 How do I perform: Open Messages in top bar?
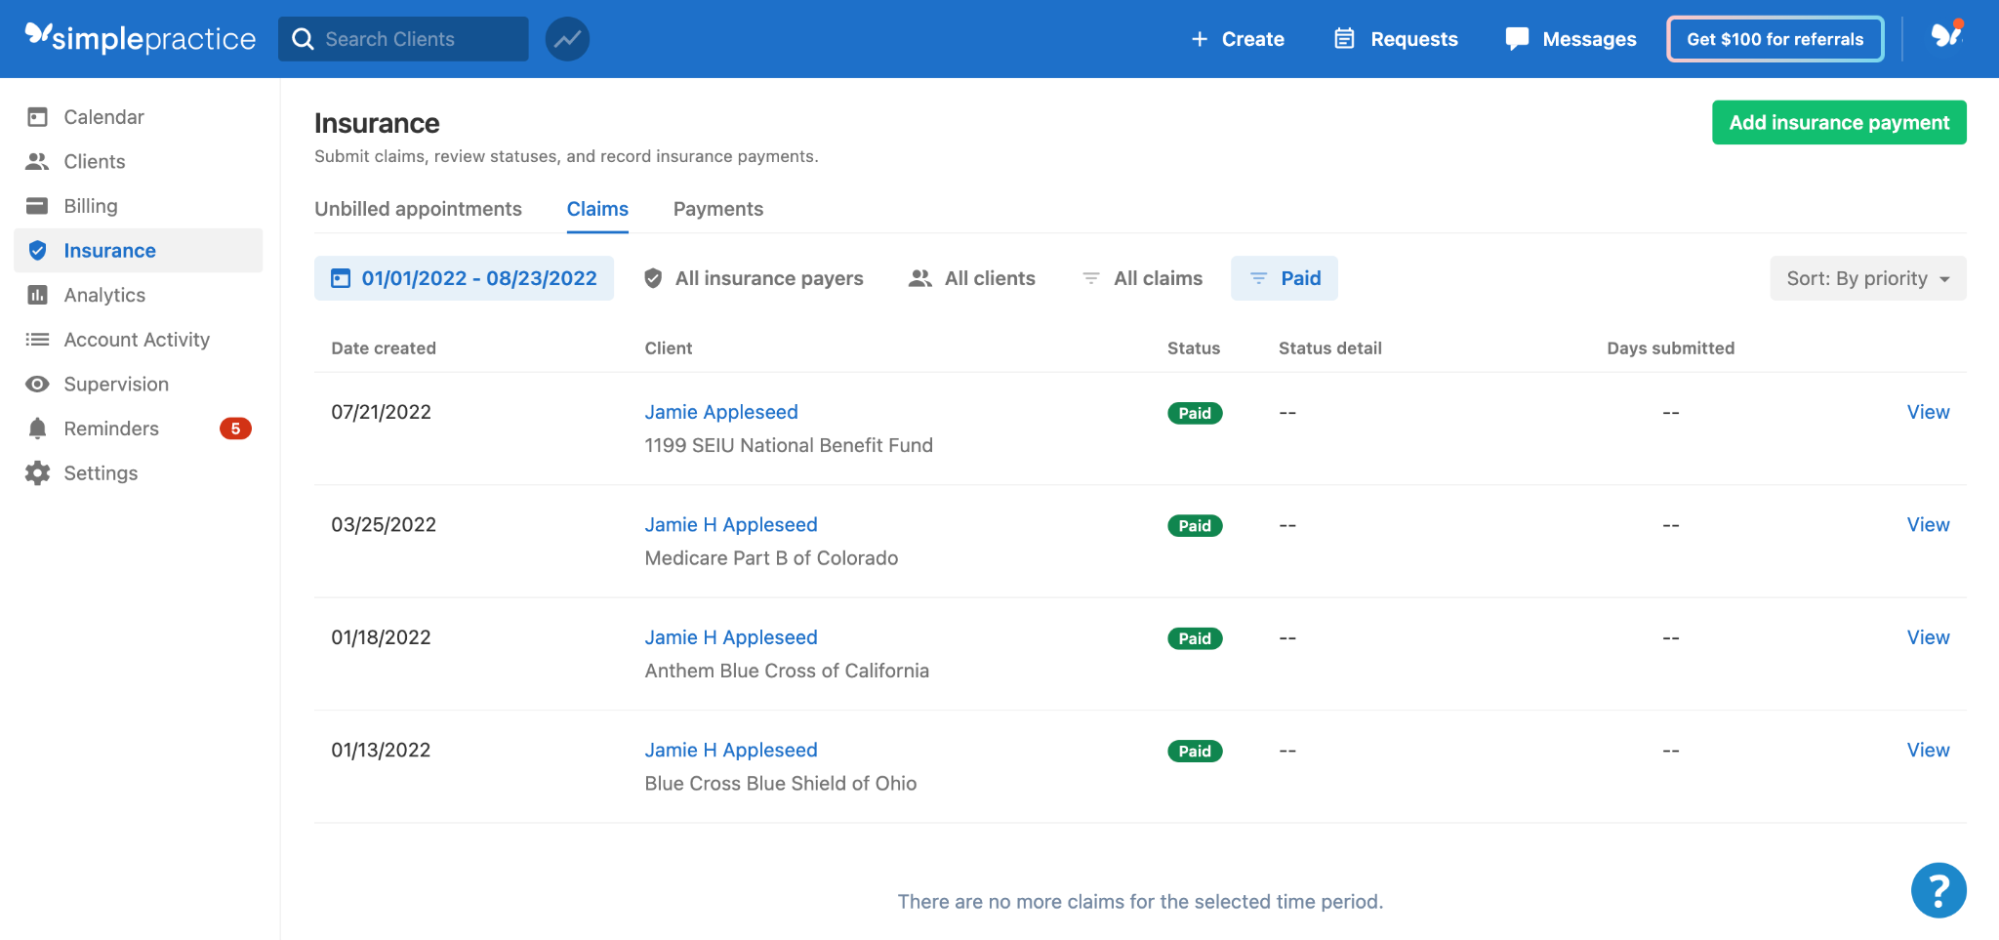[x=1571, y=39]
